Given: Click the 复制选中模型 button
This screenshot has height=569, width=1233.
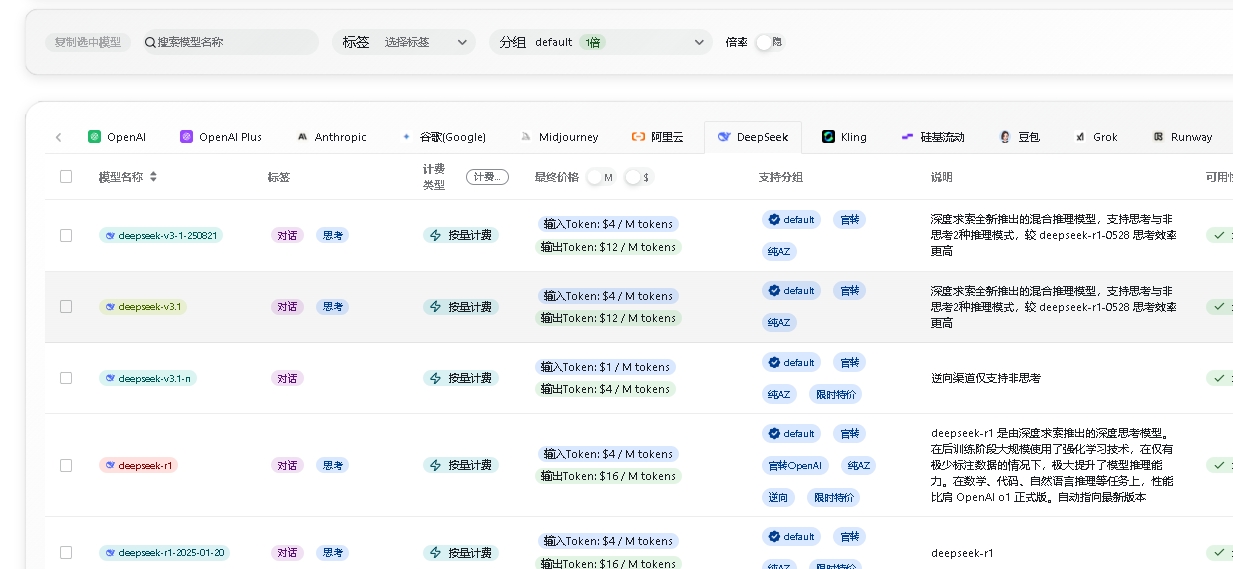Looking at the screenshot, I should pos(88,42).
